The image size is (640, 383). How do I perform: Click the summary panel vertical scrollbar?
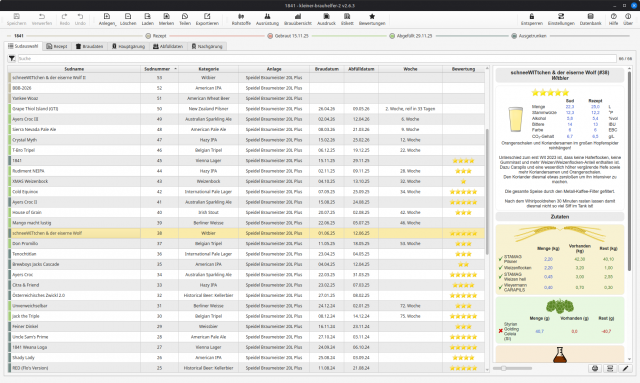tap(629, 171)
